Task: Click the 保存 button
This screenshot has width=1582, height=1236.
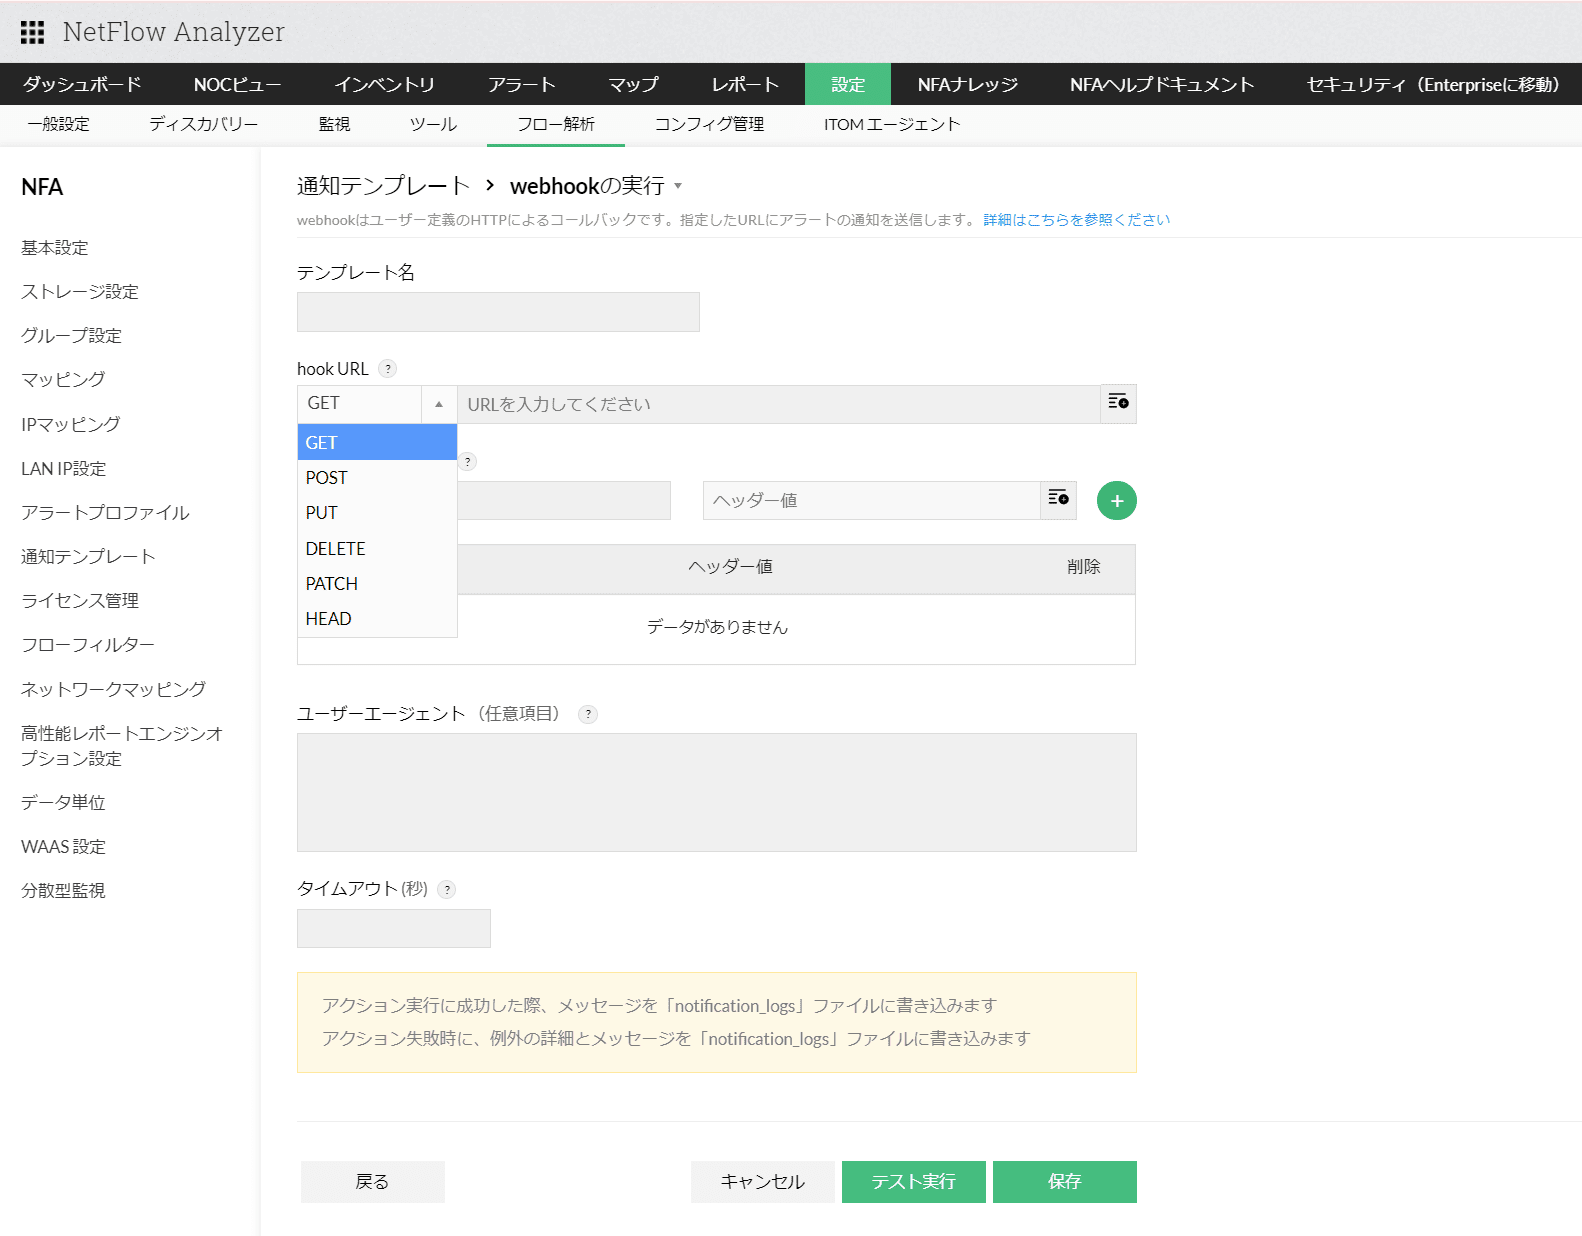Action: [x=1064, y=1182]
